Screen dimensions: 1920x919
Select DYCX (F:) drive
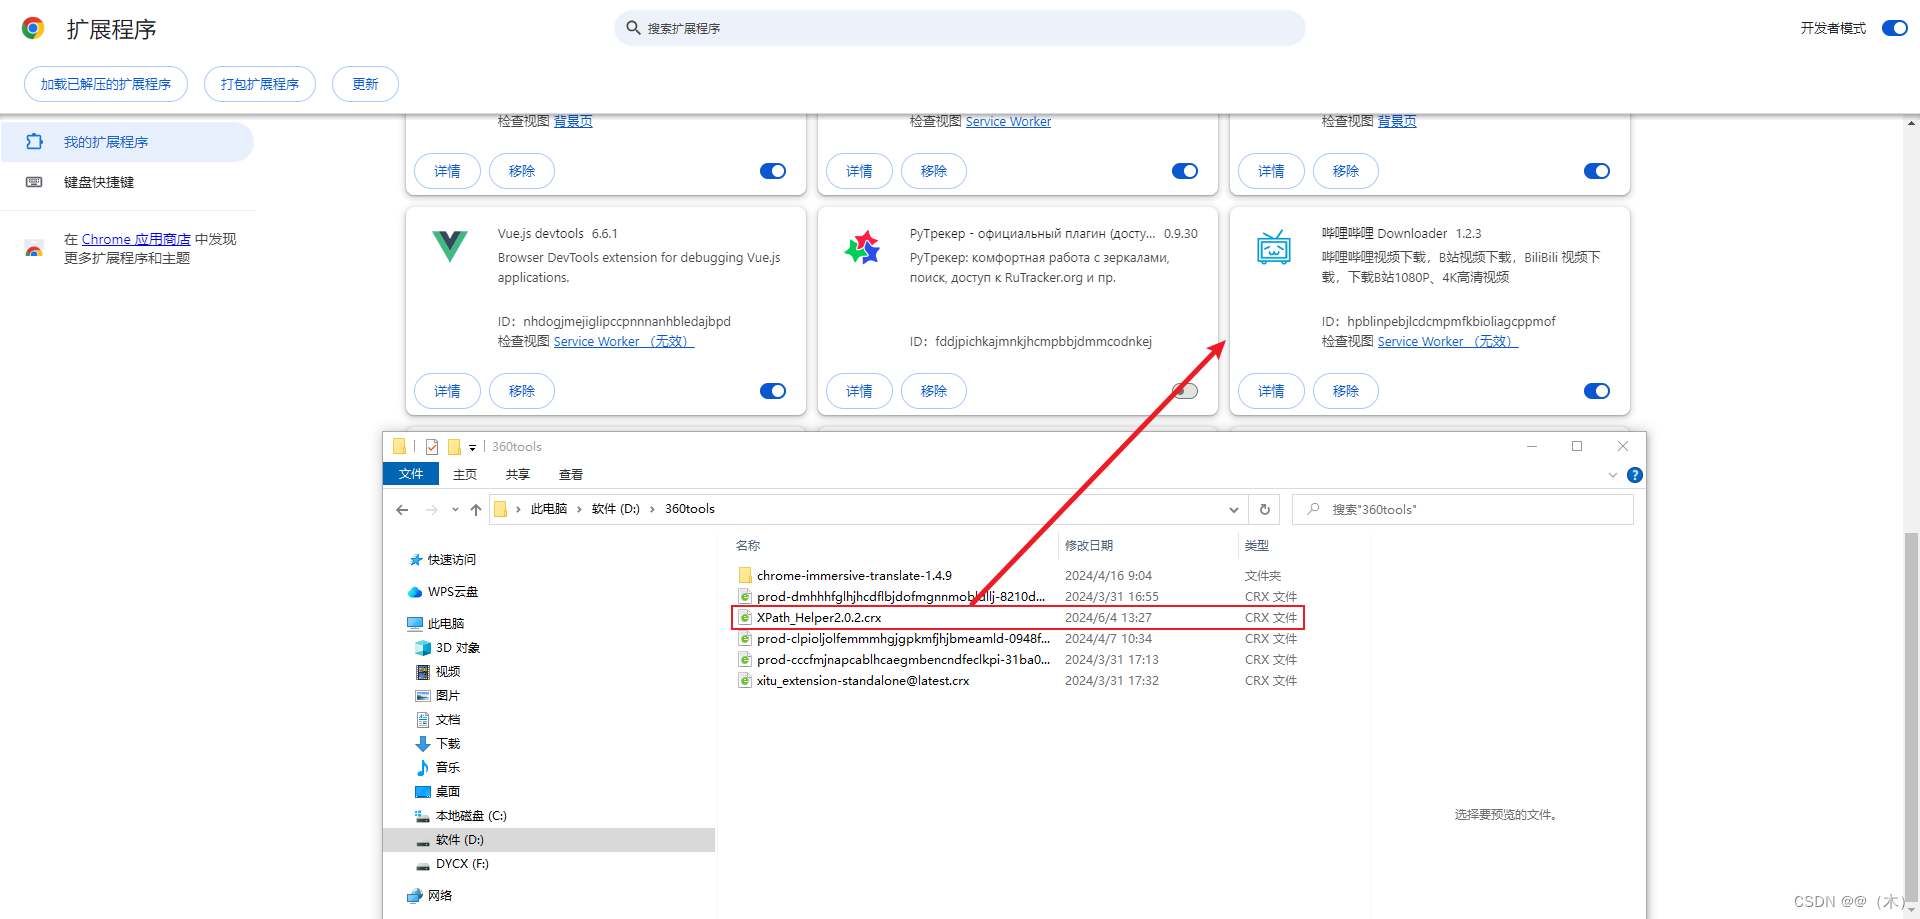click(452, 864)
